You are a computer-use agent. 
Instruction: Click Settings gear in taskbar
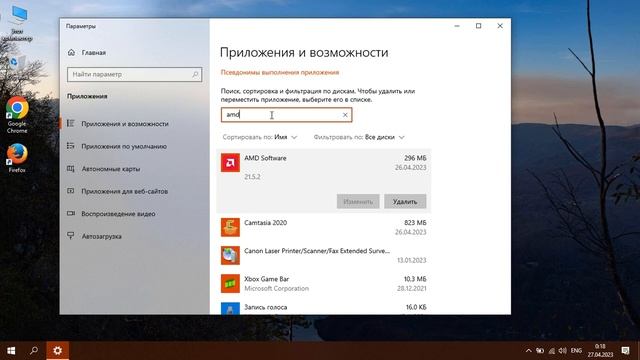click(58, 351)
